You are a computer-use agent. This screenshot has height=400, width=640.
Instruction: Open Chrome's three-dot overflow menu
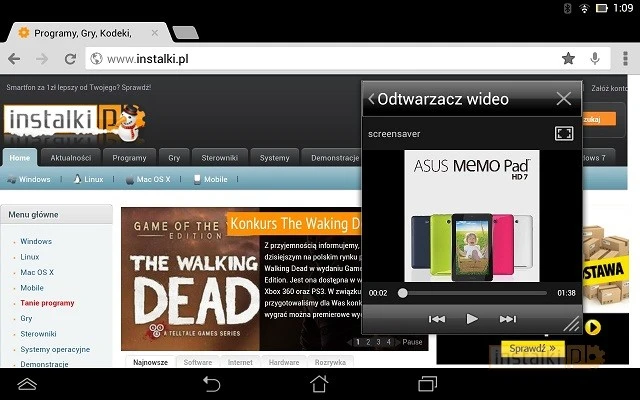[x=625, y=59]
